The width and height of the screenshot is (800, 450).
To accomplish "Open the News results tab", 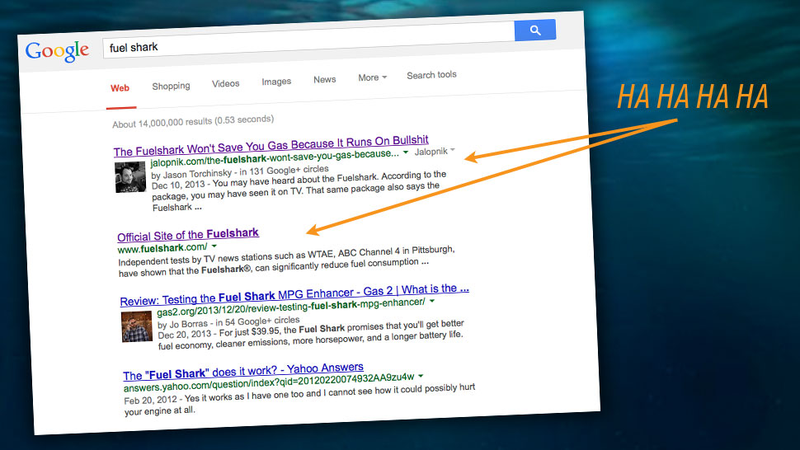I will (x=324, y=79).
